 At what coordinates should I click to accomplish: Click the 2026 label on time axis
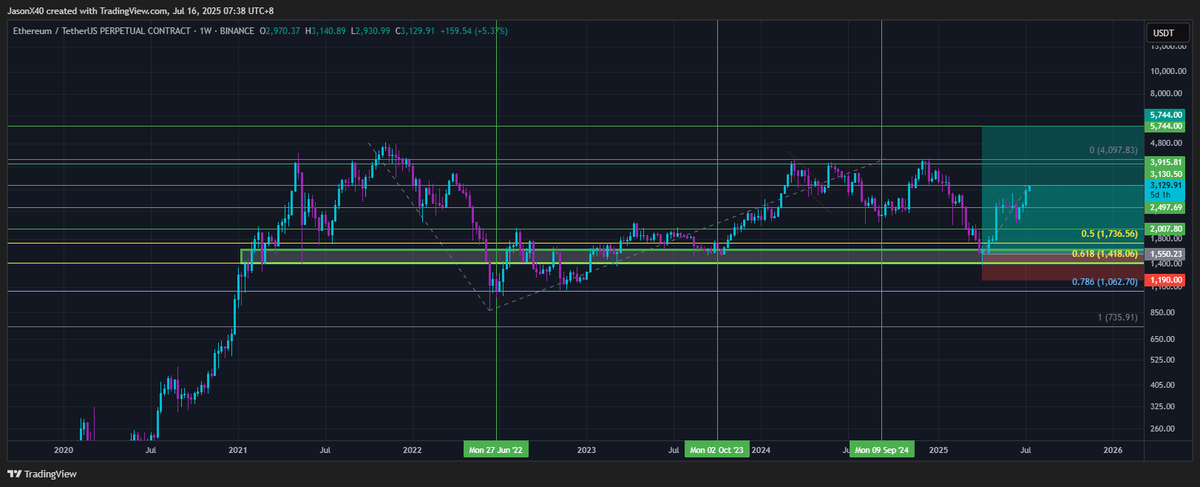[1111, 451]
